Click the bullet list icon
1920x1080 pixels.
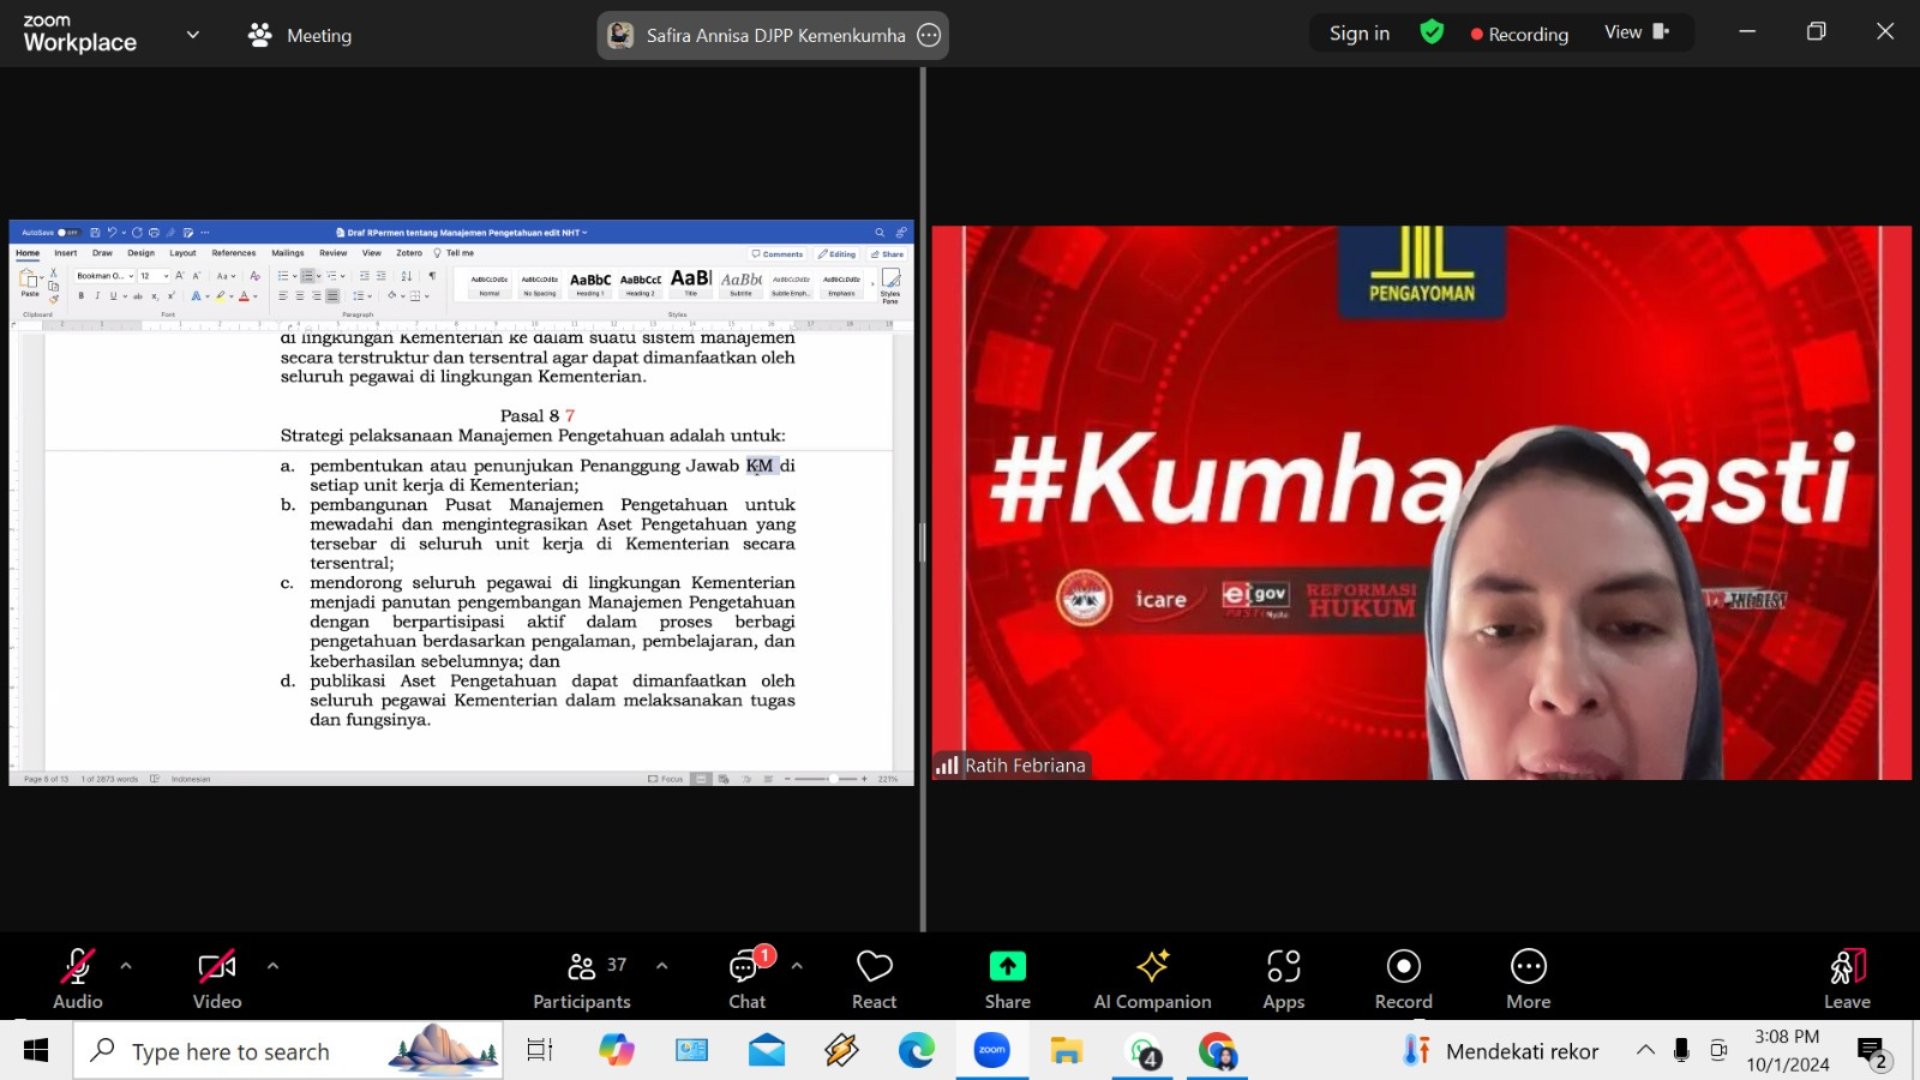pos(283,276)
